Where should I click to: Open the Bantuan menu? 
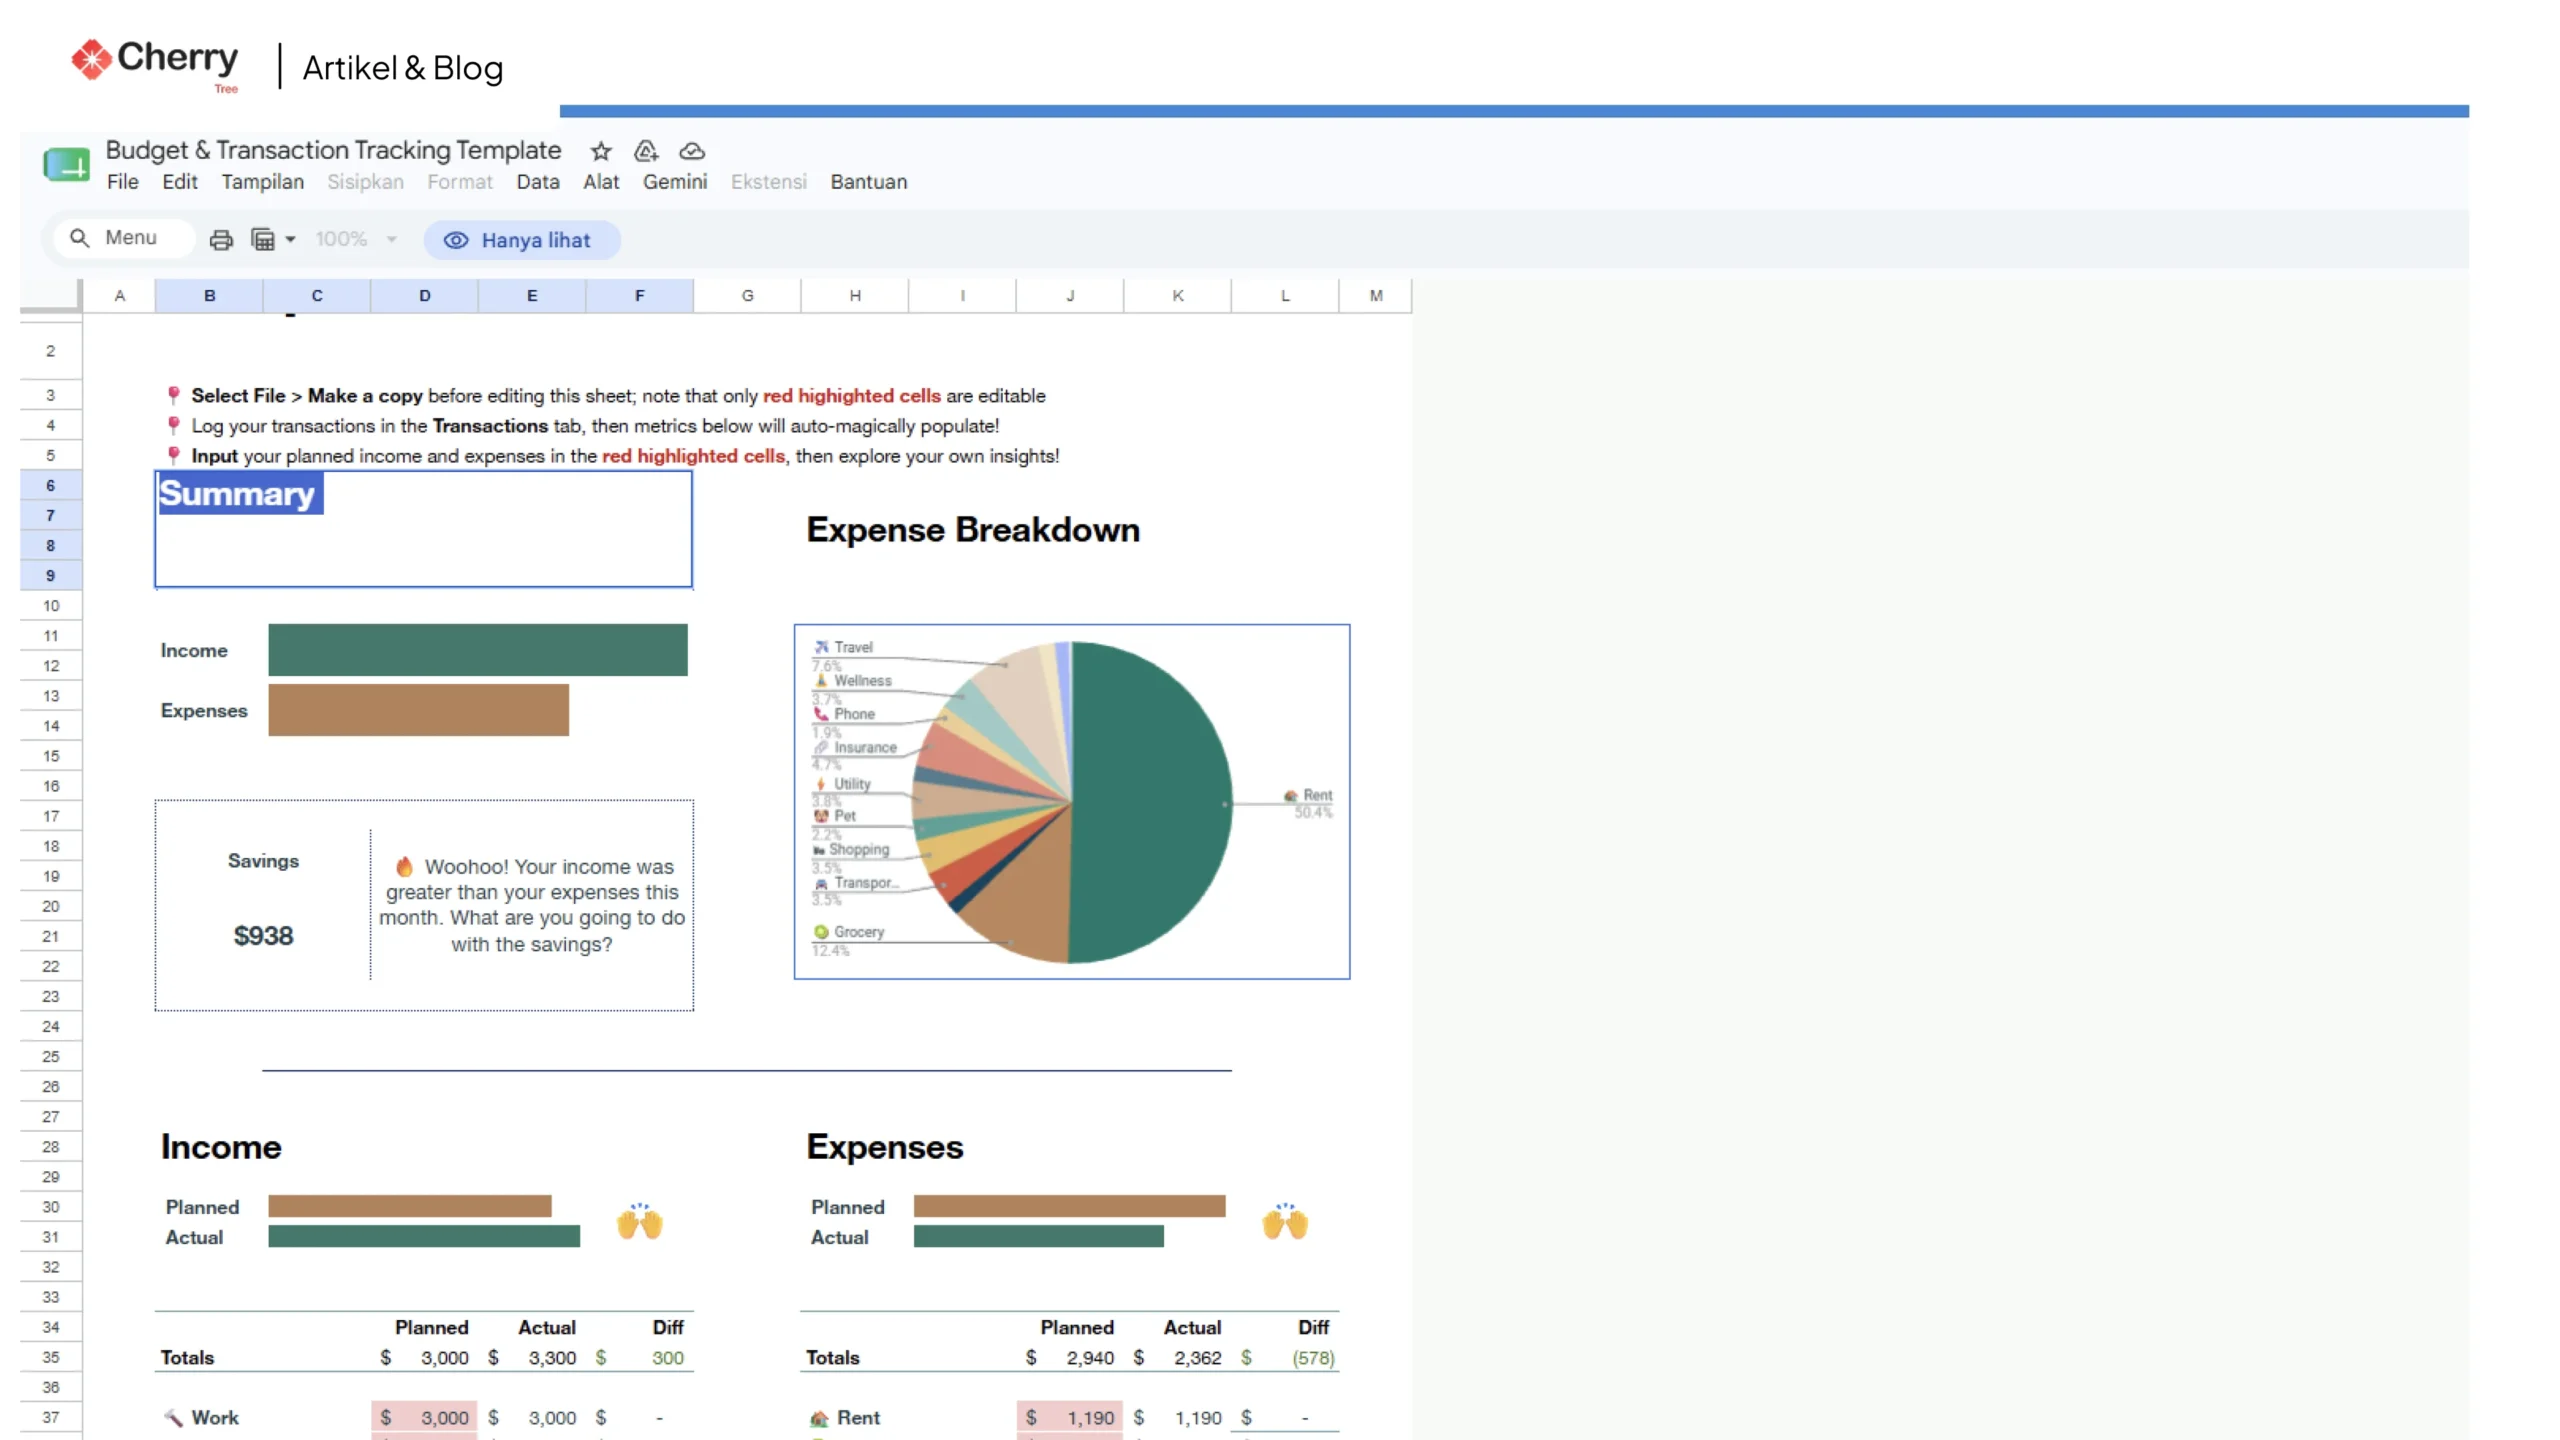point(869,182)
